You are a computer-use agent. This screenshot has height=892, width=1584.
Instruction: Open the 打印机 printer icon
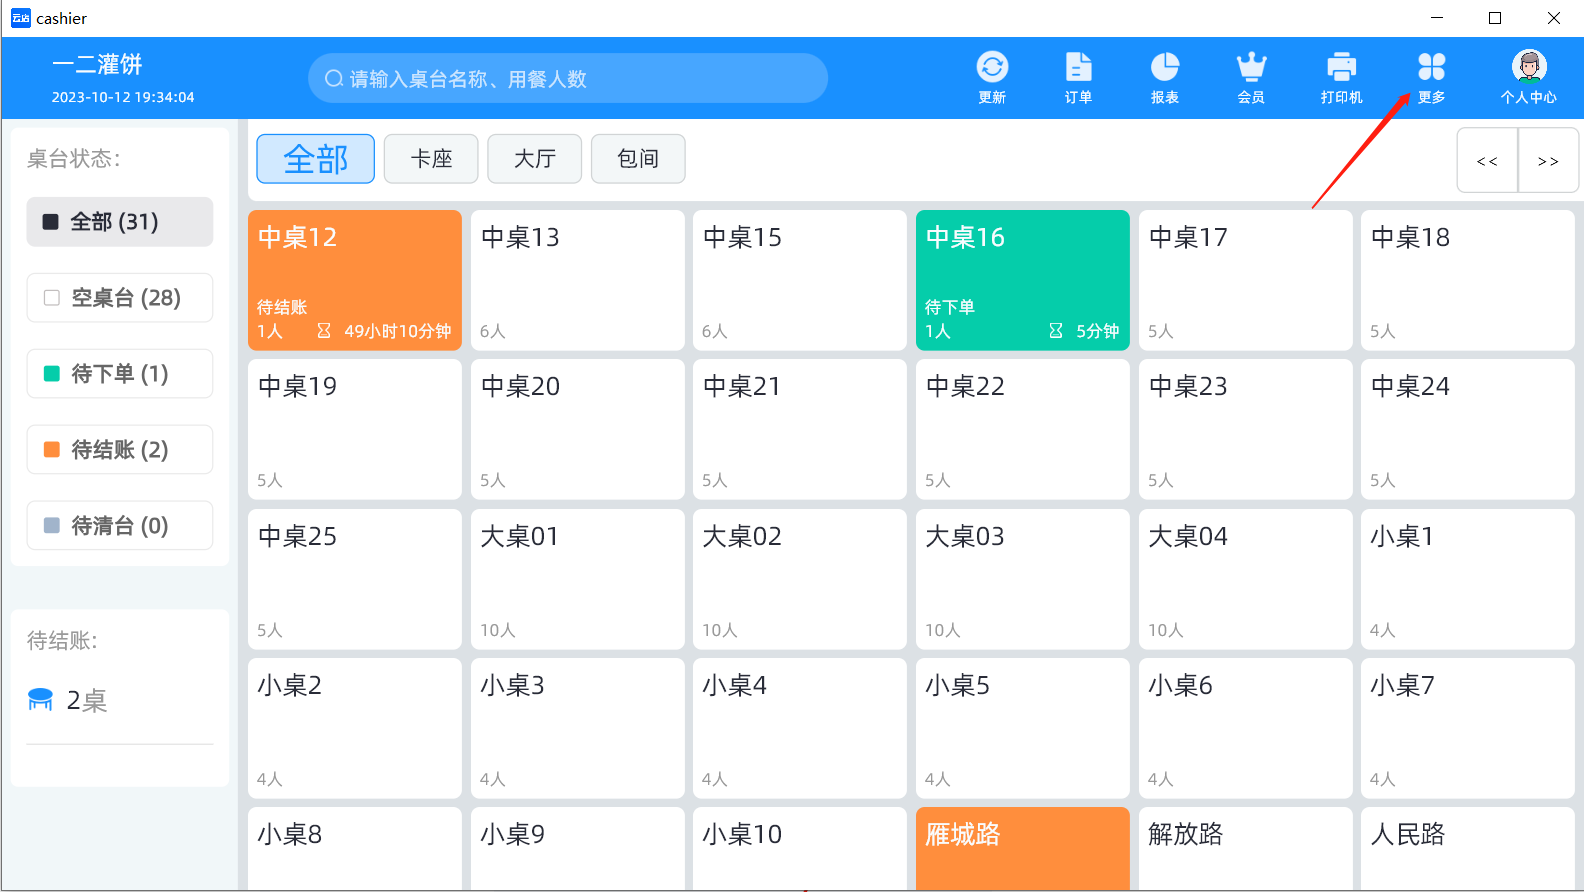pos(1341,67)
